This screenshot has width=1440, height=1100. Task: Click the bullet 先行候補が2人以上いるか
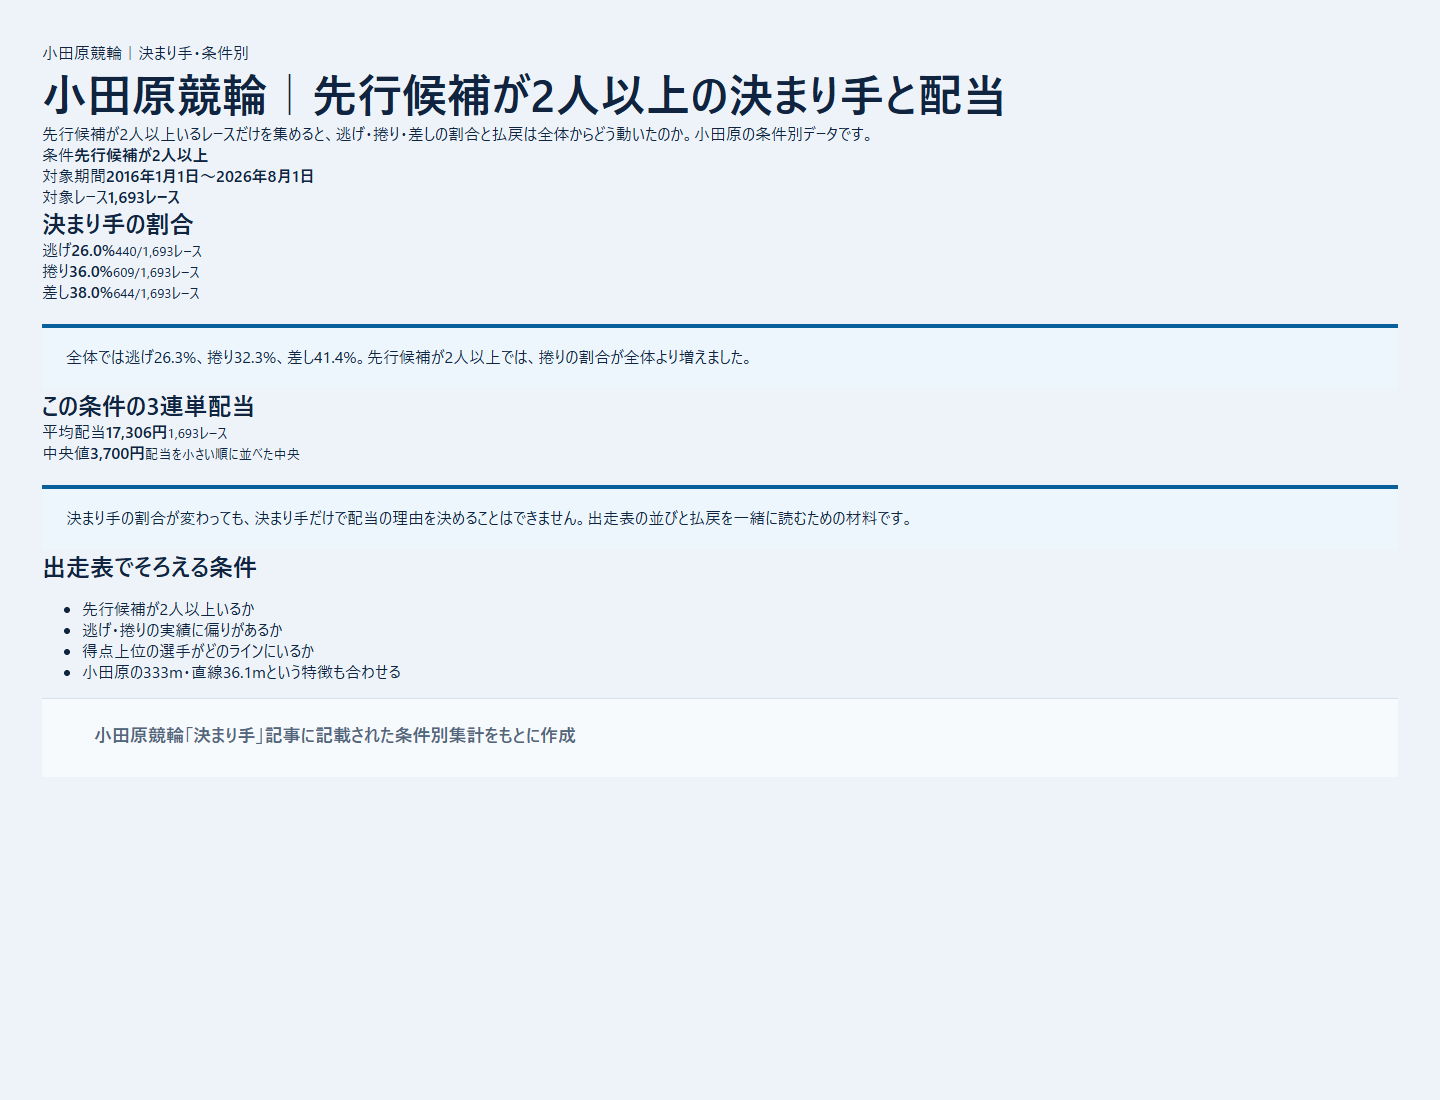point(169,609)
